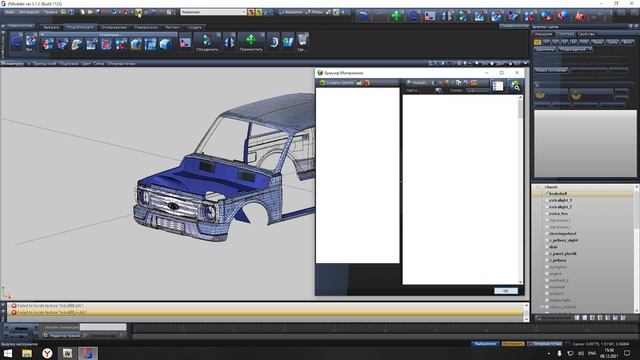Select the Объединить (merge) tool in ribbon
This screenshot has height=360, width=640.
[207, 42]
